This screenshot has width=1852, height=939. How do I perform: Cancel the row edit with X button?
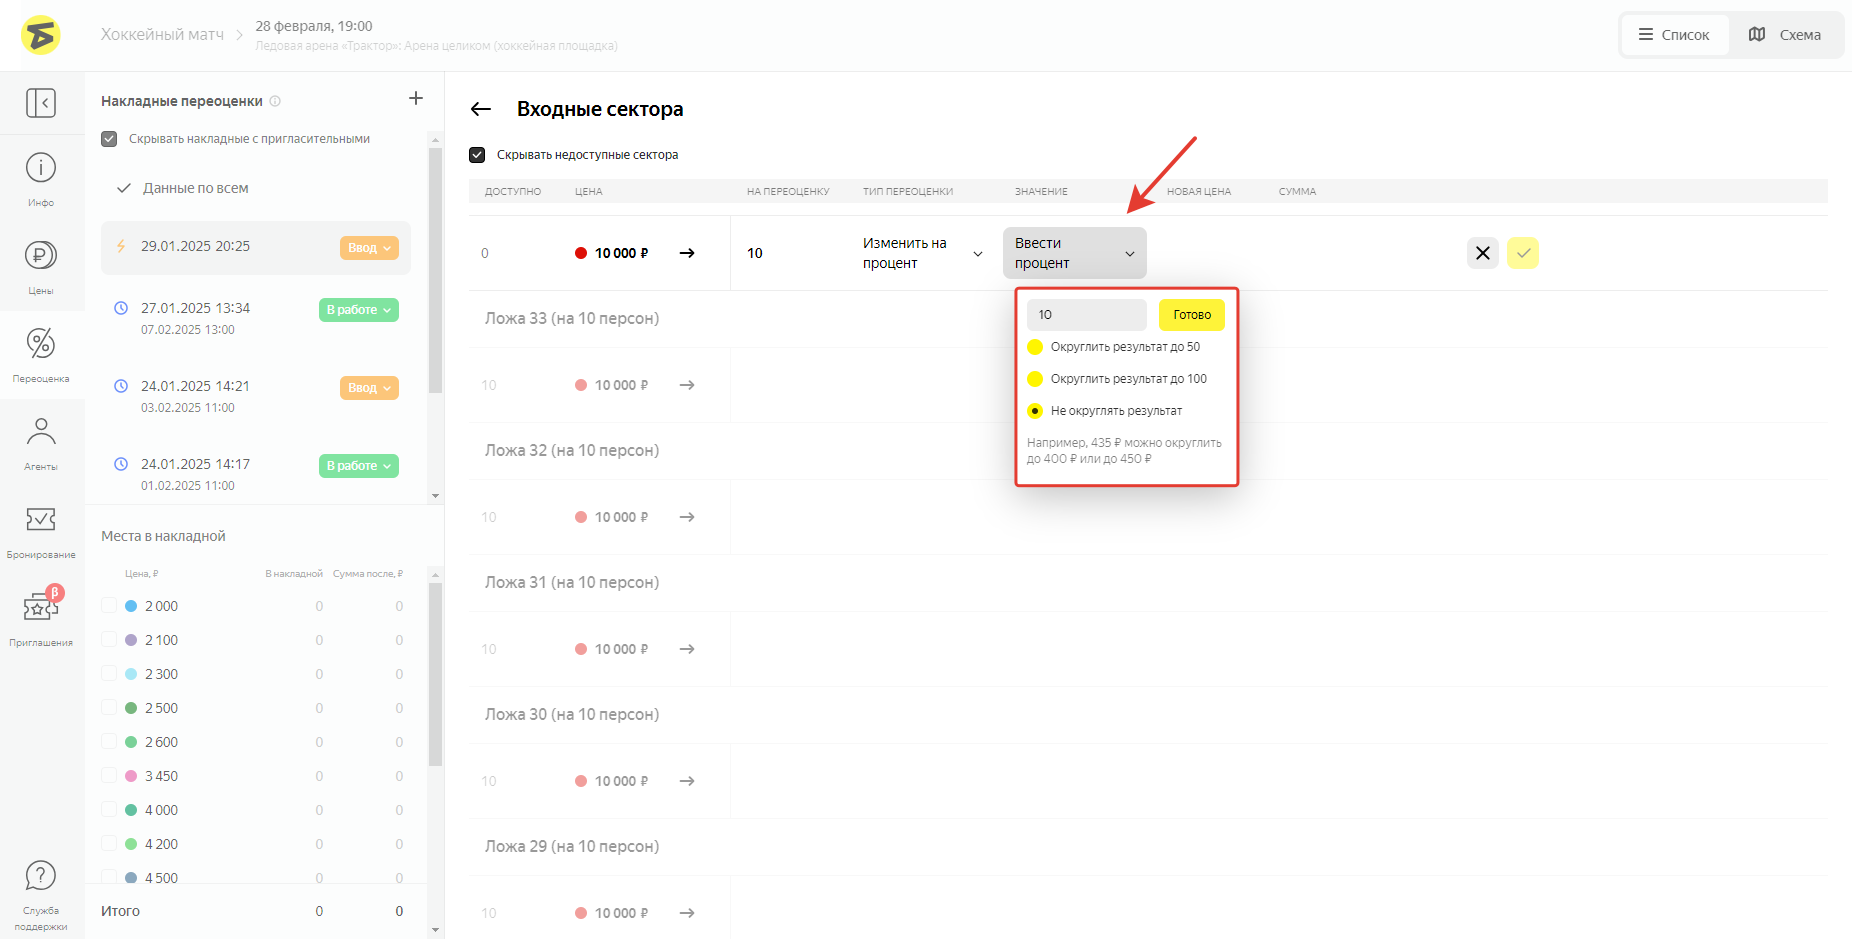(x=1482, y=253)
